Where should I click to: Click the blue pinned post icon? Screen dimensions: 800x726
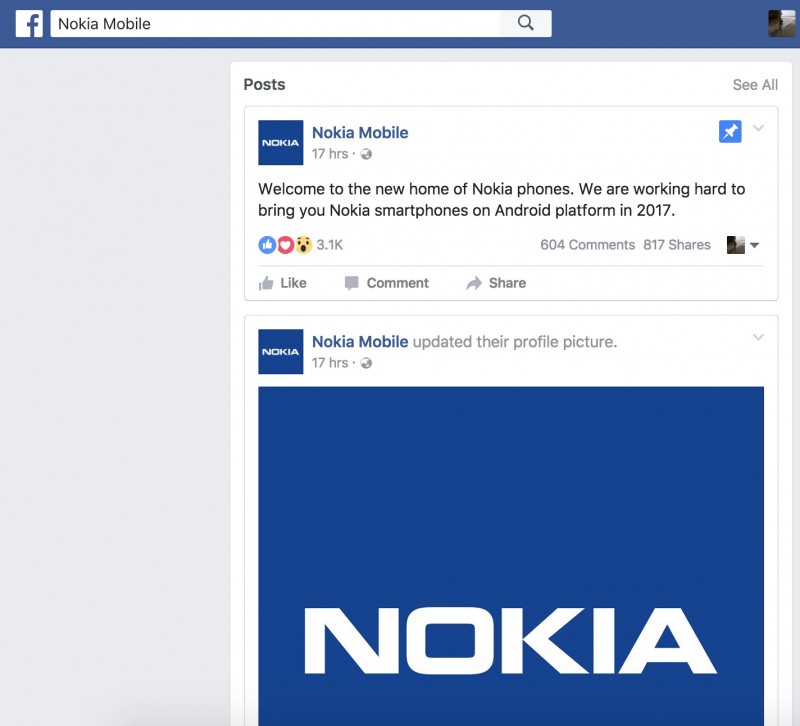tap(730, 132)
